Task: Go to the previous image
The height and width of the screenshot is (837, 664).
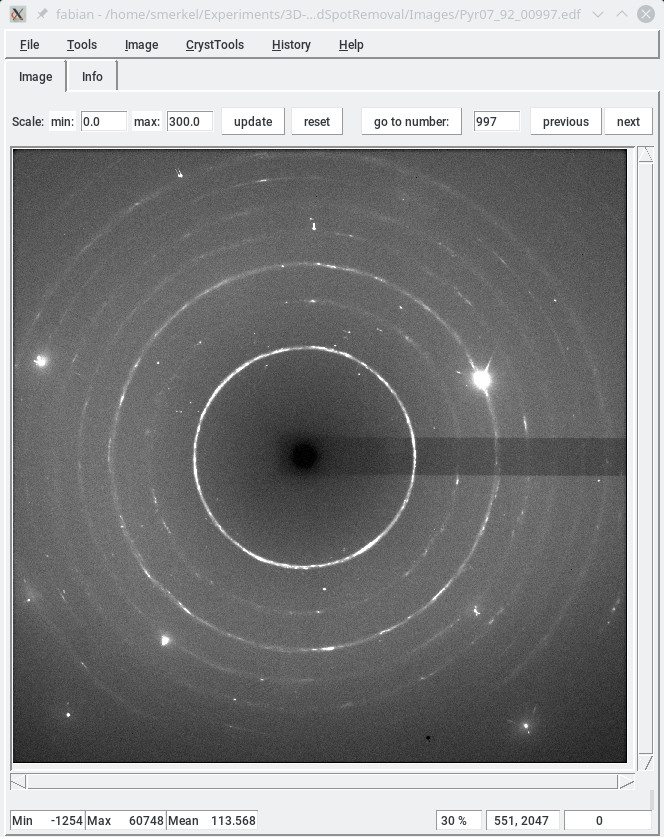Action: (x=565, y=122)
